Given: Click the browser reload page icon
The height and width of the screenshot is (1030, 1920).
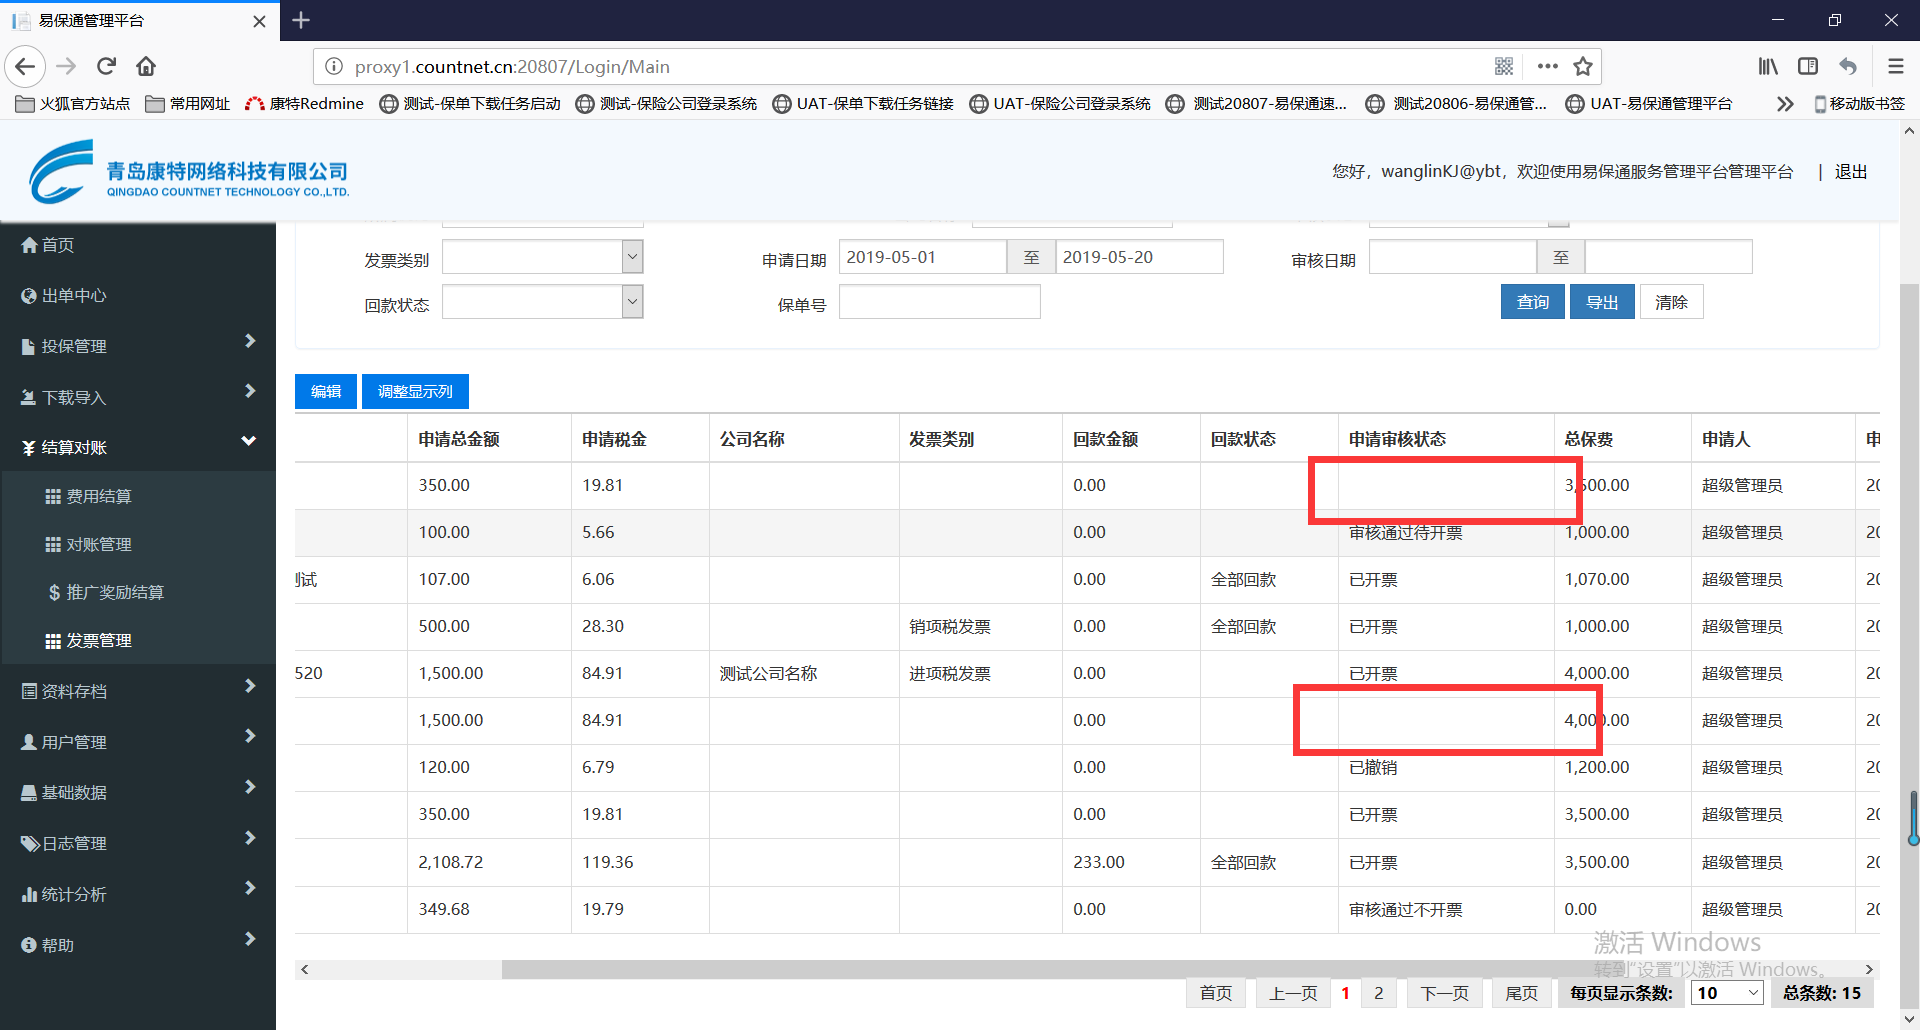Looking at the screenshot, I should [x=106, y=67].
